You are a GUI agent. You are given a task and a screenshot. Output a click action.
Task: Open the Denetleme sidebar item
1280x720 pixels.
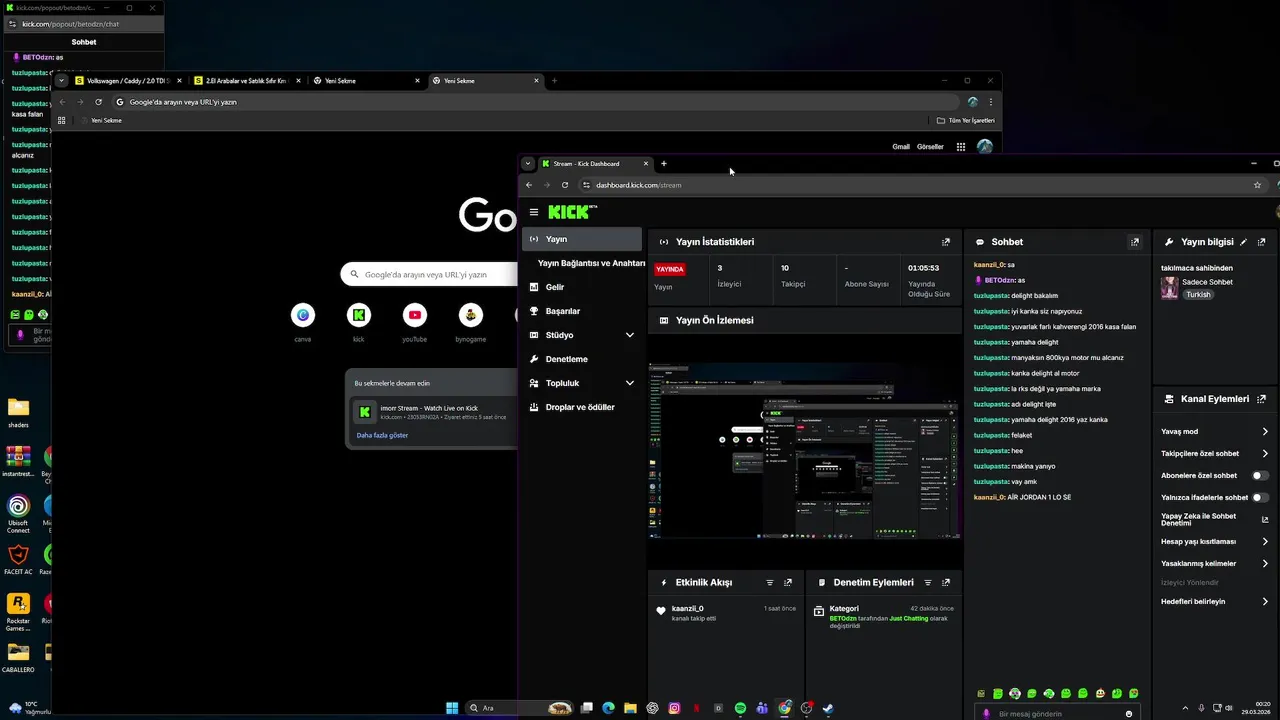point(582,359)
